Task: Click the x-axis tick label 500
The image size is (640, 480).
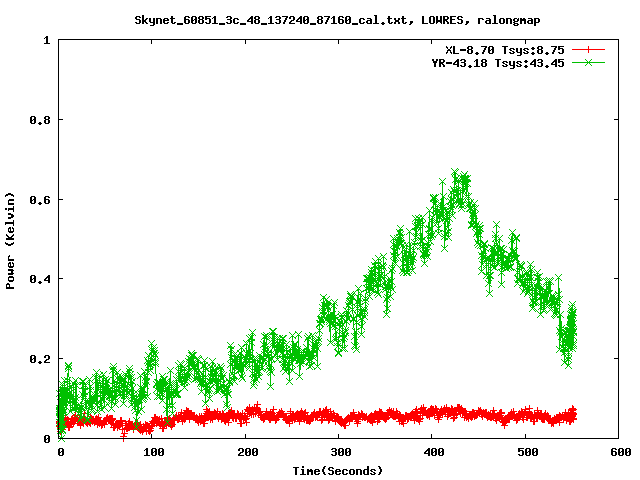Action: pyautogui.click(x=527, y=452)
